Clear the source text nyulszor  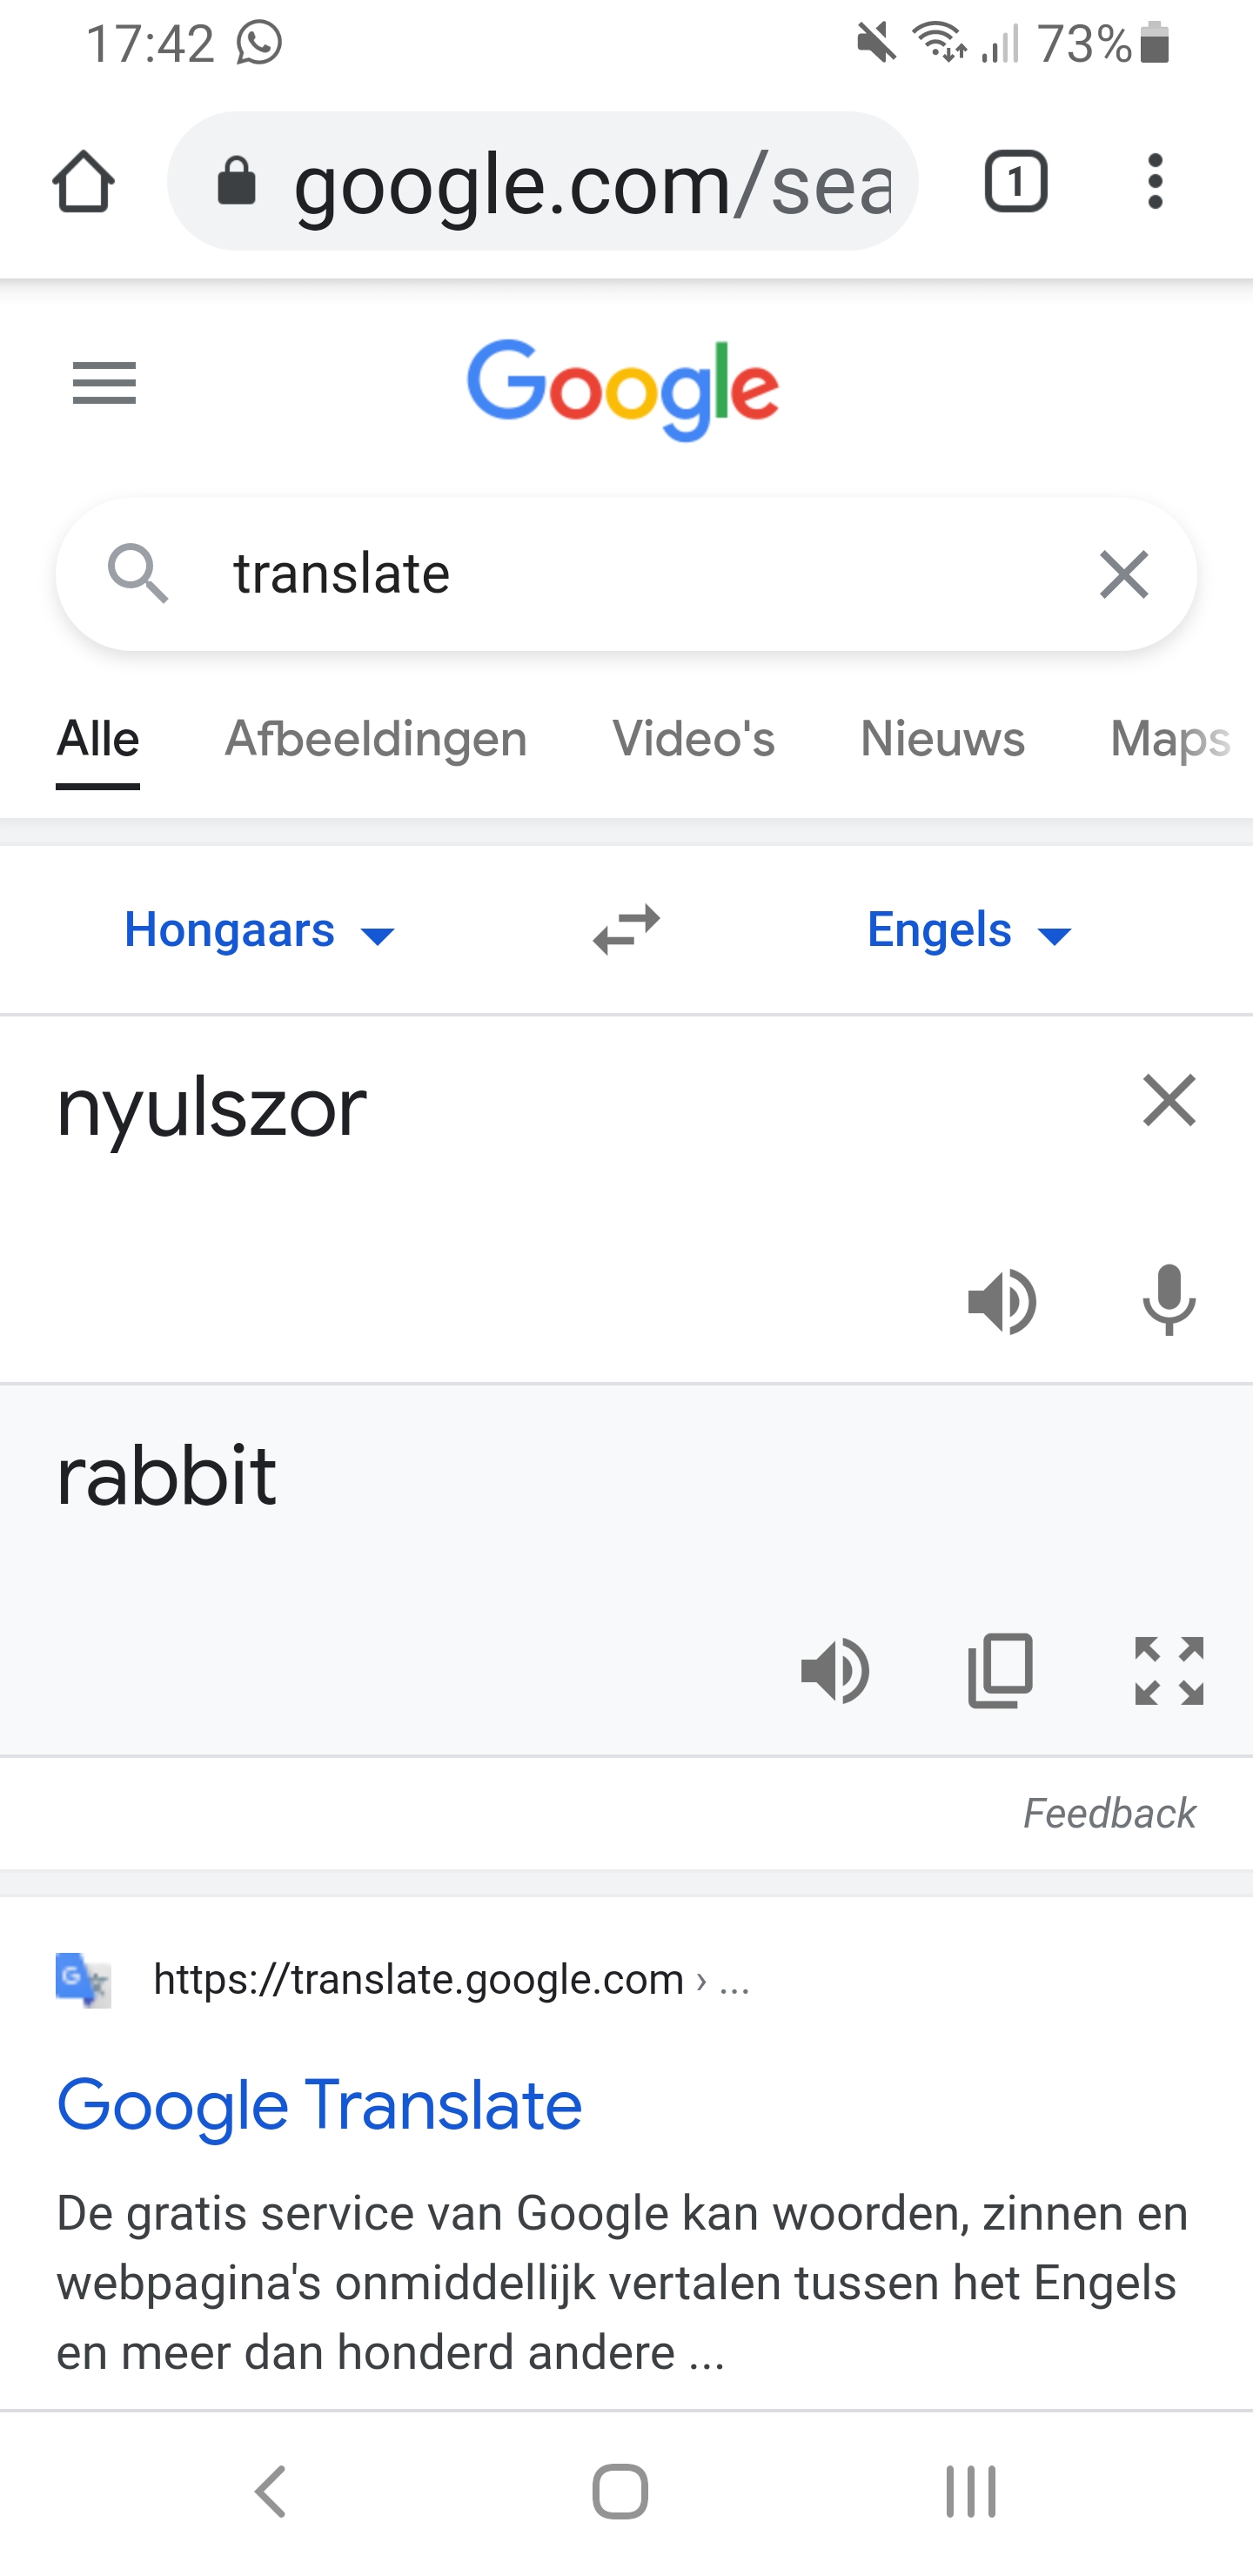[x=1169, y=1100]
